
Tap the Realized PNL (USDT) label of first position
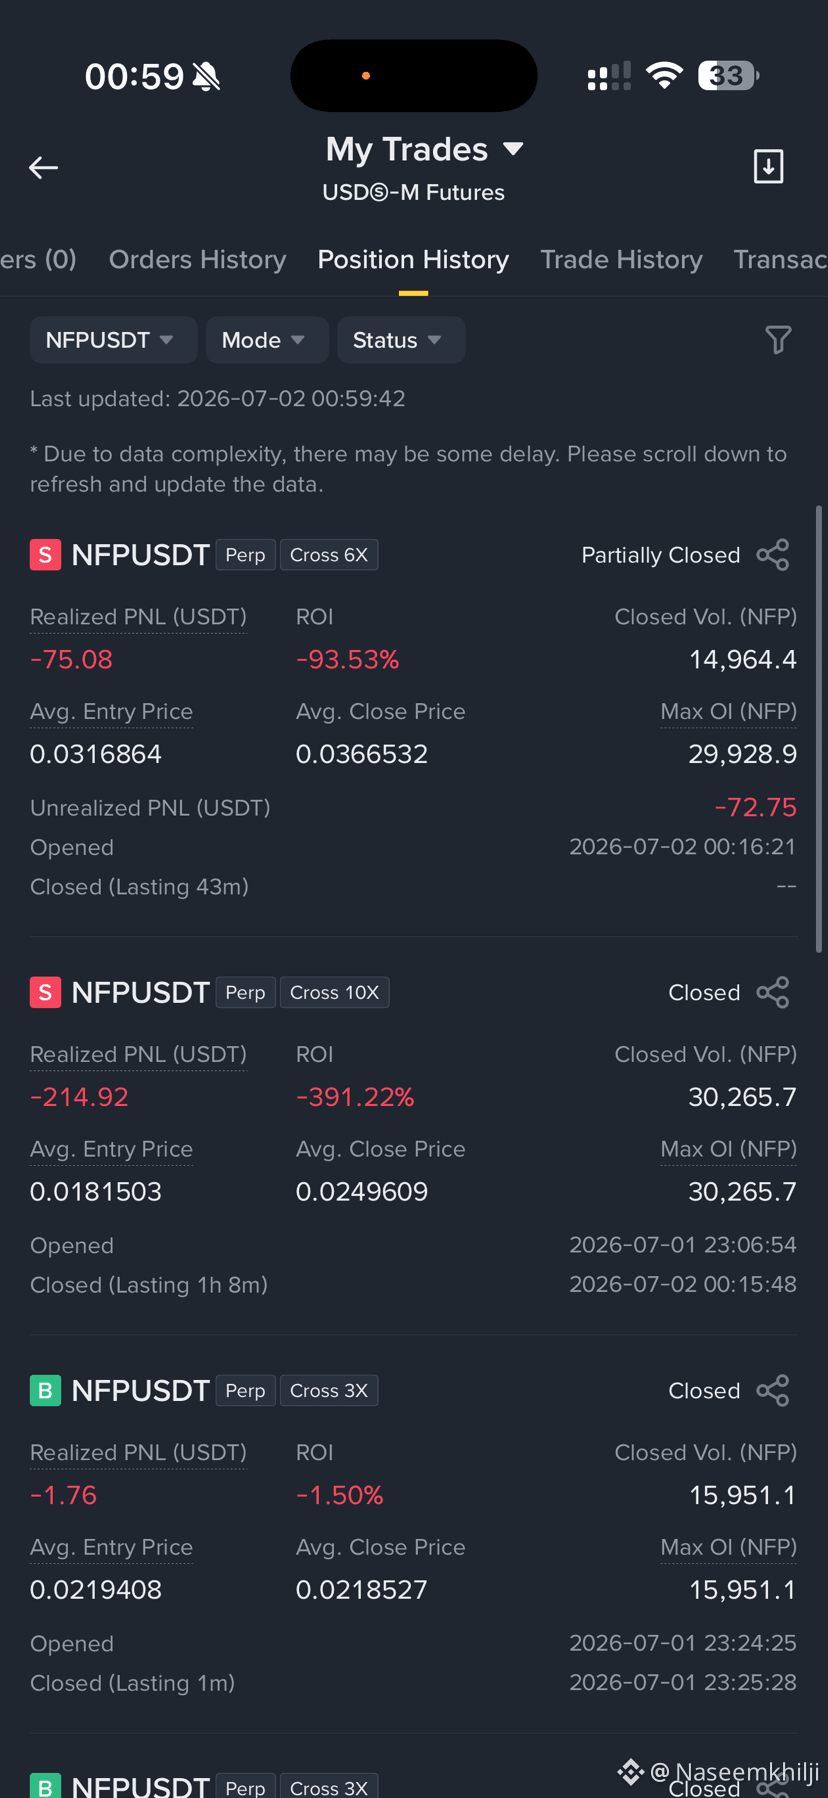pos(138,617)
